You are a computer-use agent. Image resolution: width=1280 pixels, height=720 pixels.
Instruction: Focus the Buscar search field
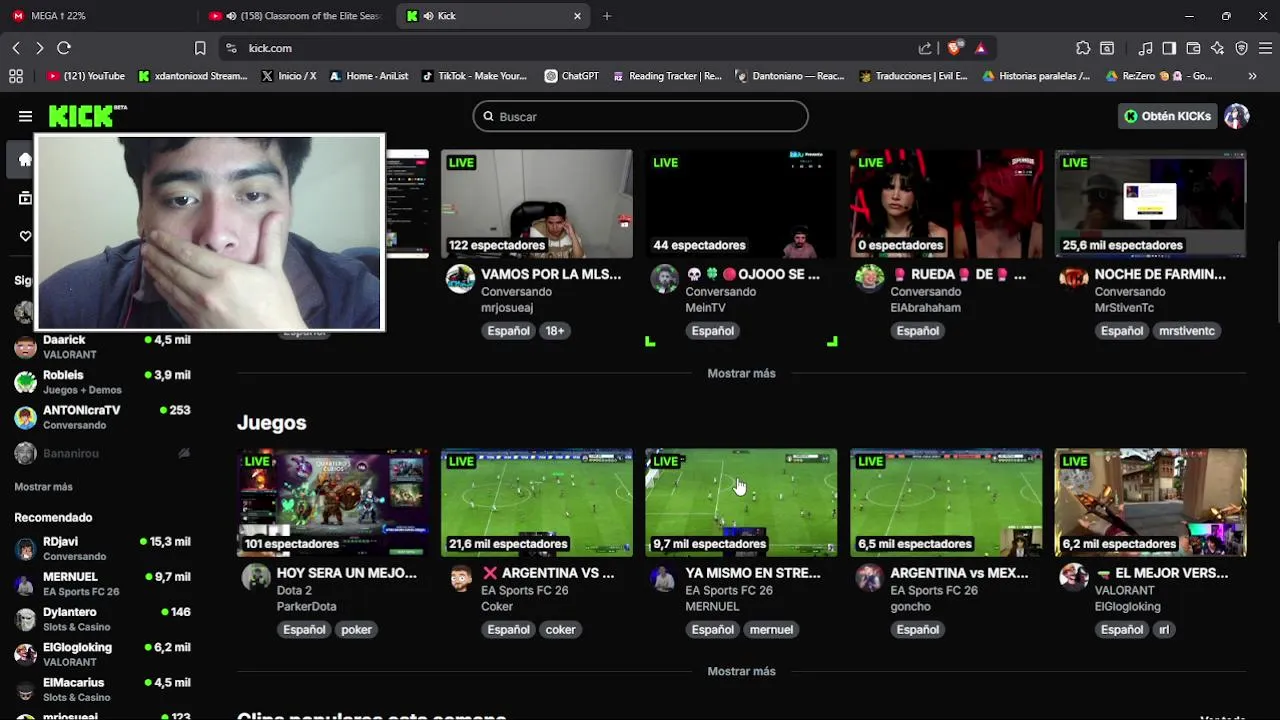[640, 116]
